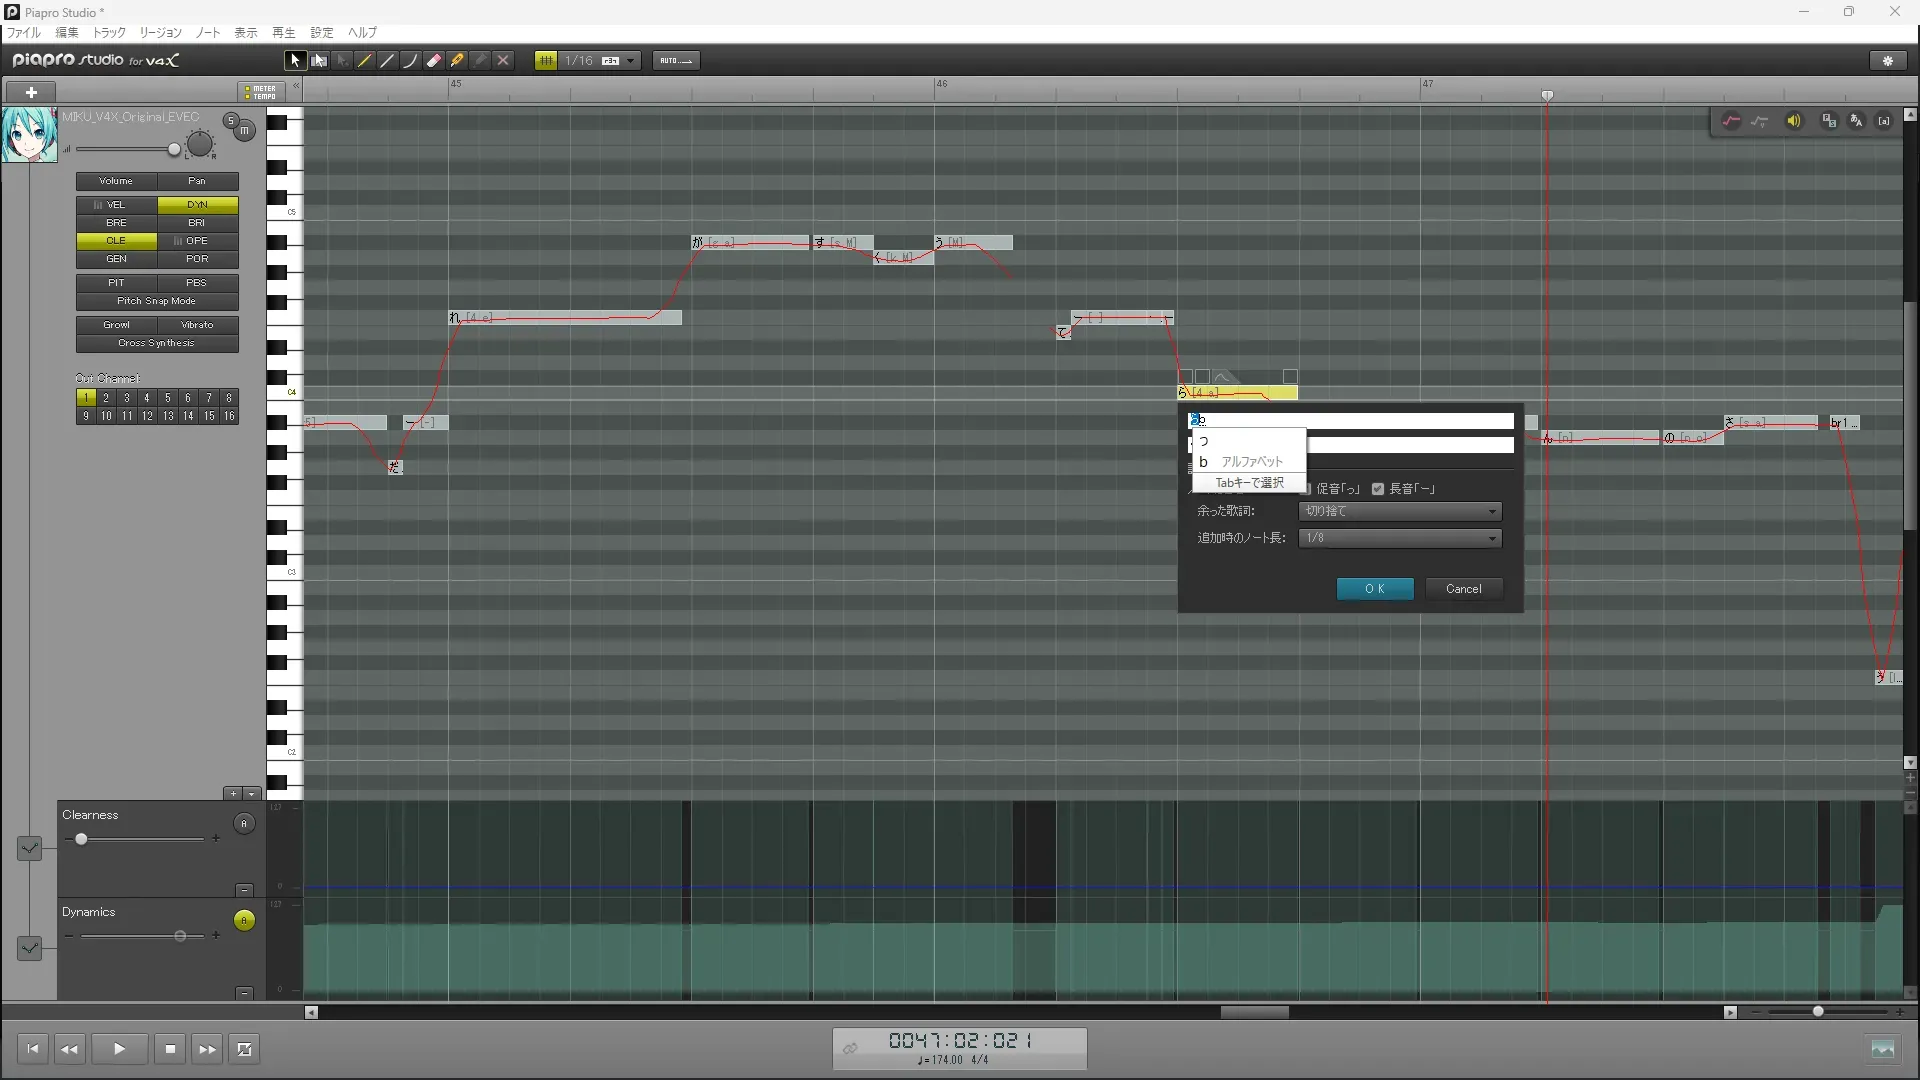Select the Curve tool
The image size is (1920, 1080).
pos(411,61)
